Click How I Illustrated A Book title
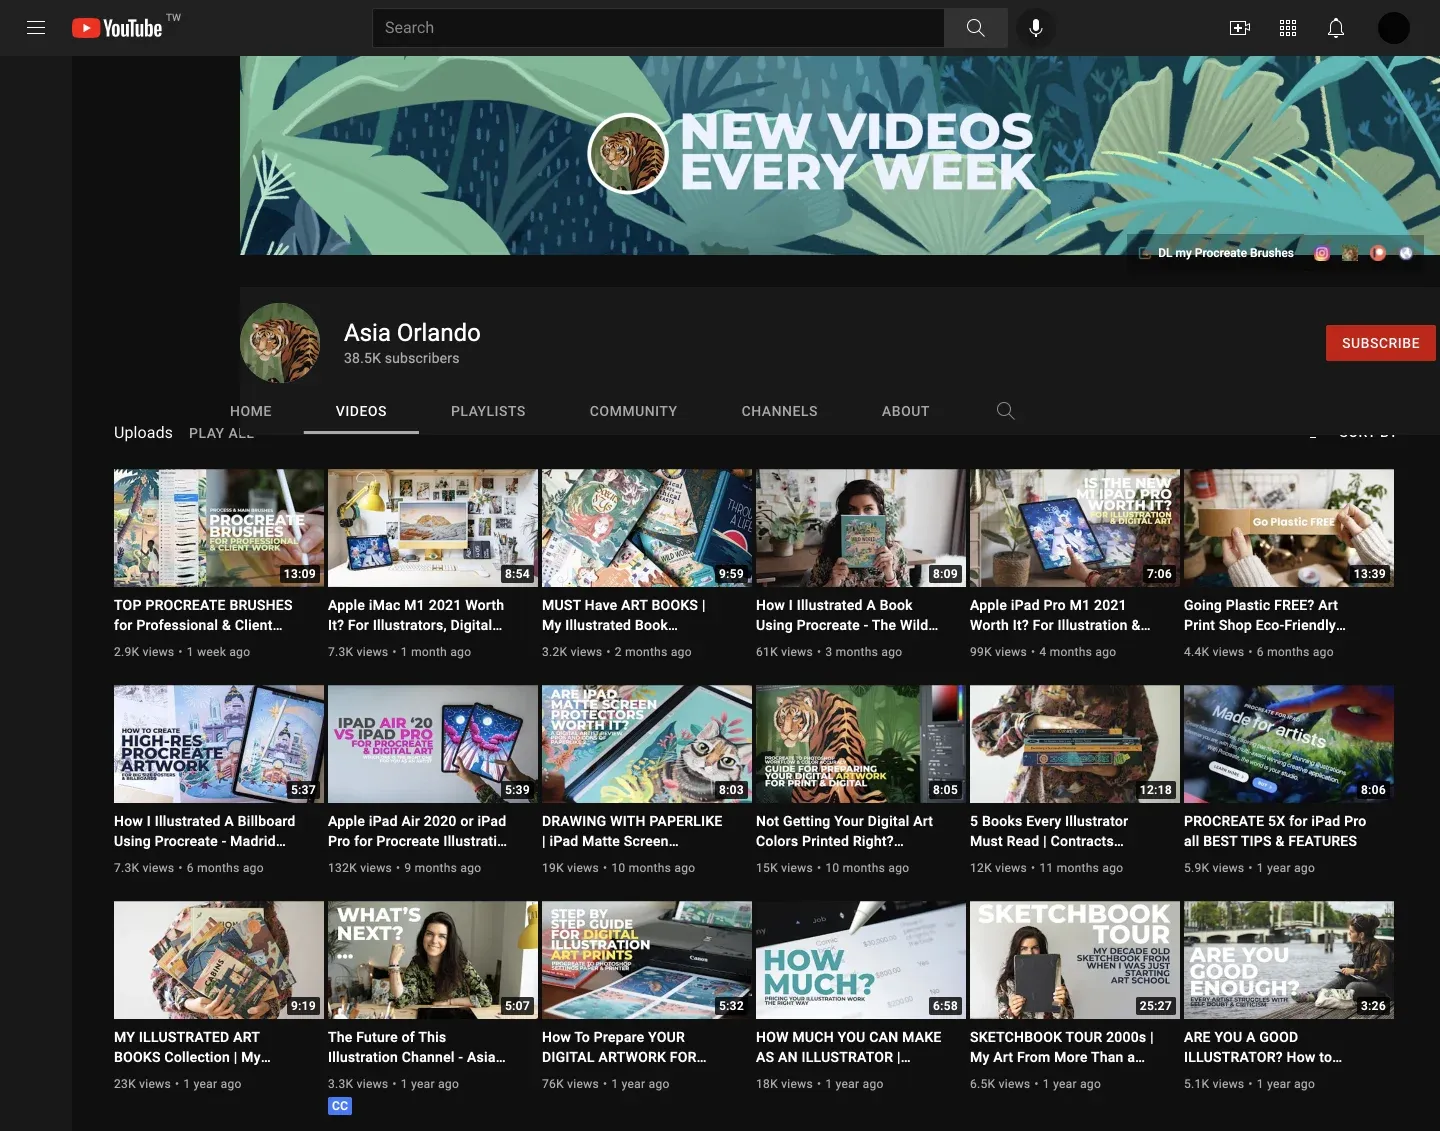This screenshot has width=1440, height=1131. point(847,615)
